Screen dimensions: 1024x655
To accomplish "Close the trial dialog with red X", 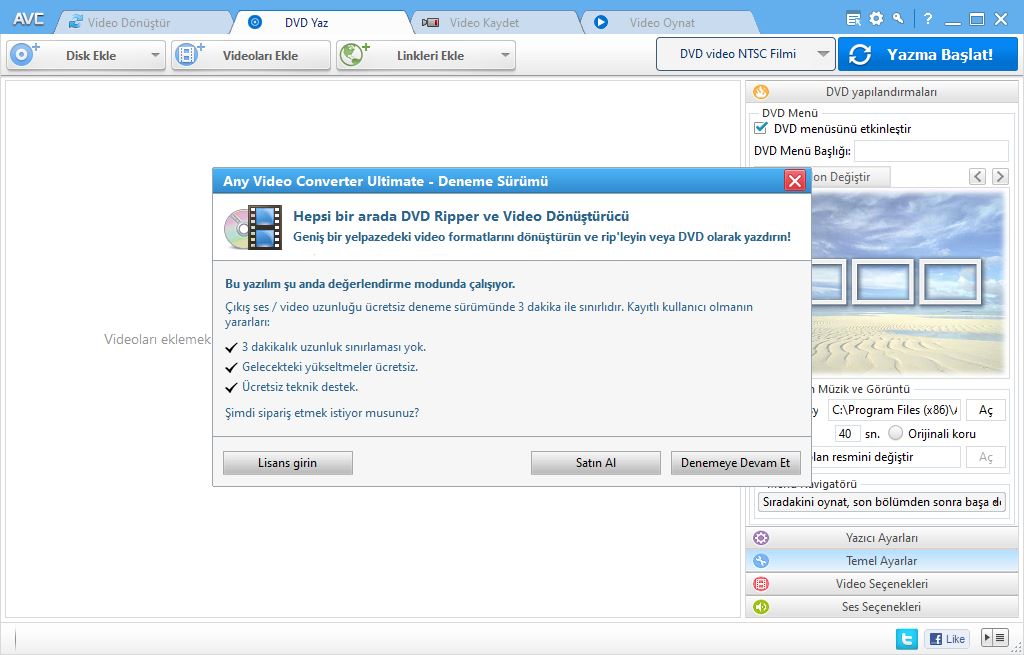I will 794,181.
